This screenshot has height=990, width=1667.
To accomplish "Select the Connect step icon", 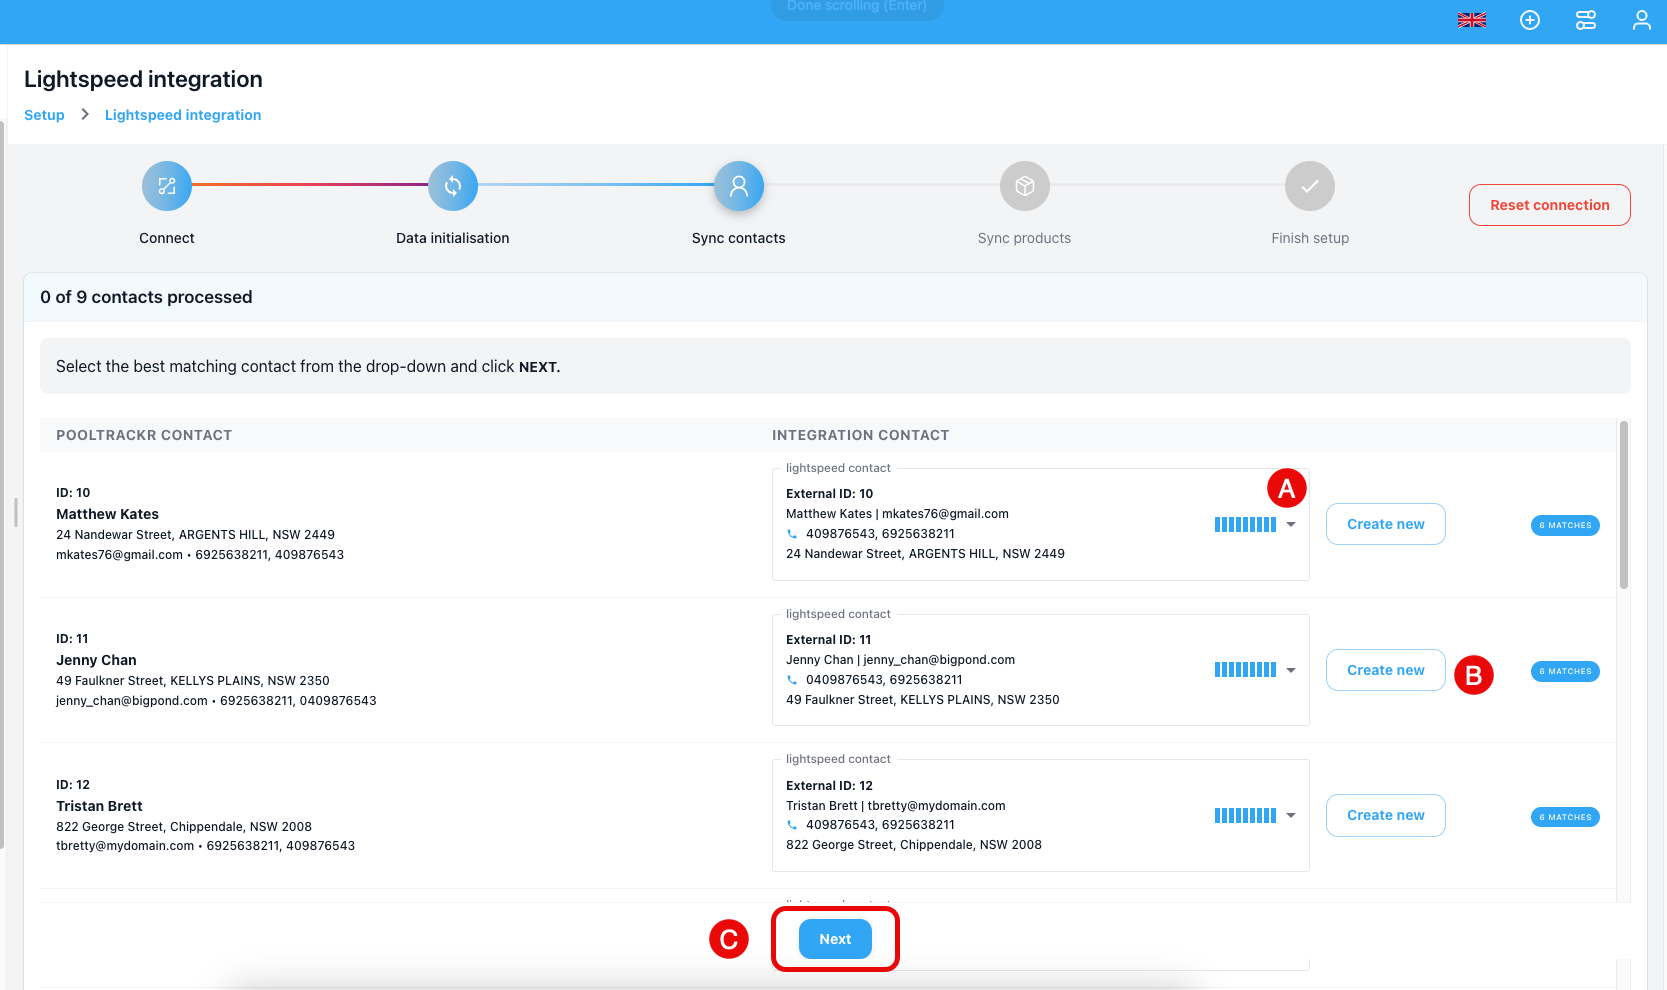I will point(167,186).
